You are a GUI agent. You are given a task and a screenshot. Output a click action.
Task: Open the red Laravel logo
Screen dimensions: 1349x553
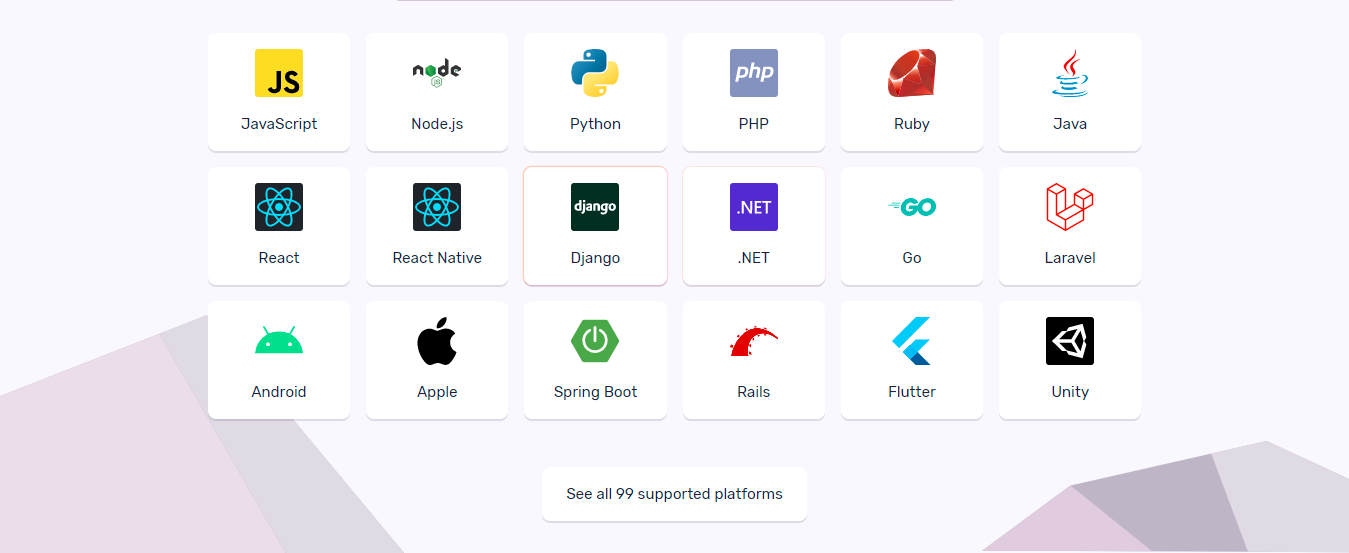1070,207
